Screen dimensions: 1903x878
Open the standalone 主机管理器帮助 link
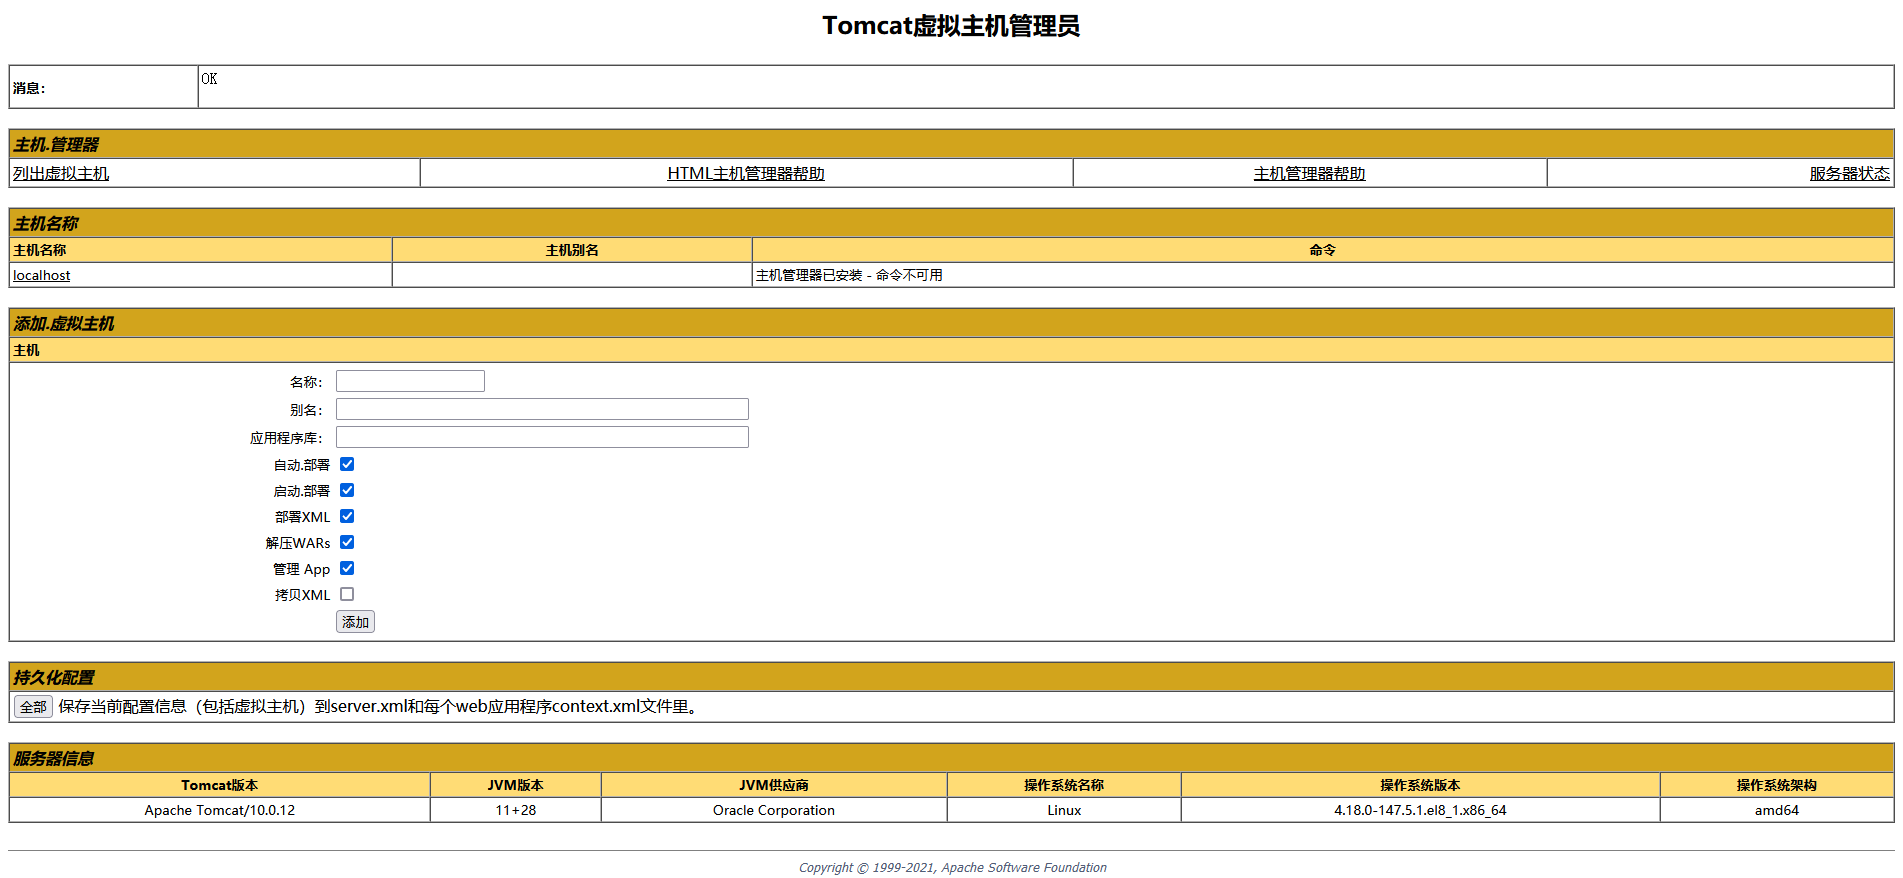[x=1309, y=173]
